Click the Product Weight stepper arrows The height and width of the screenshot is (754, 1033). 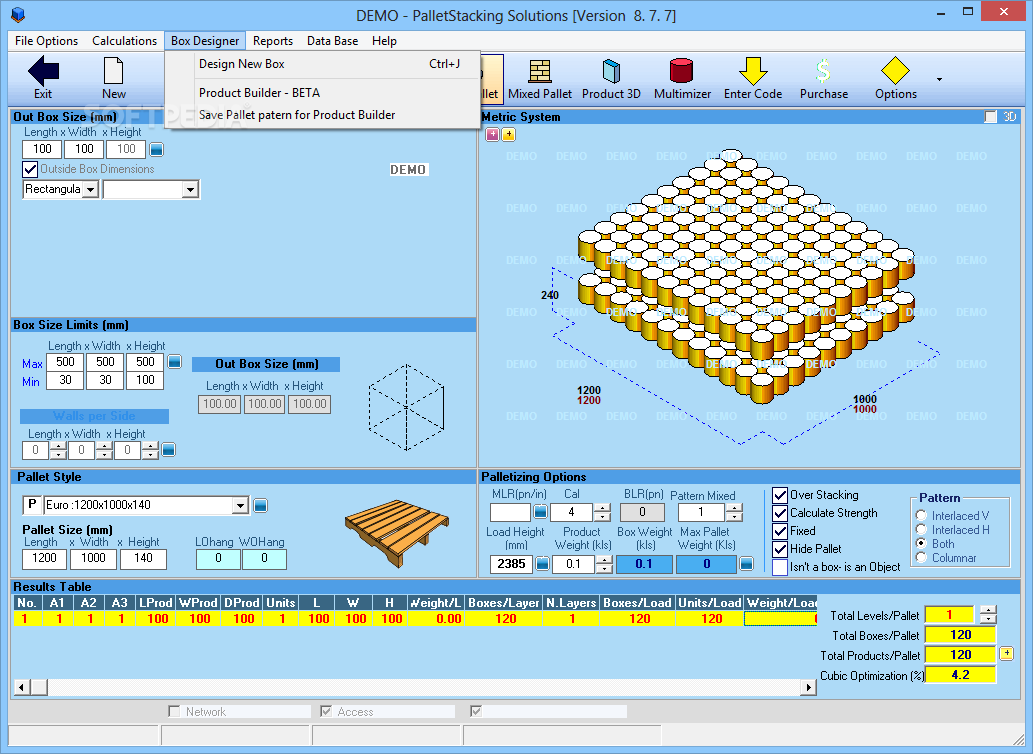pos(604,564)
